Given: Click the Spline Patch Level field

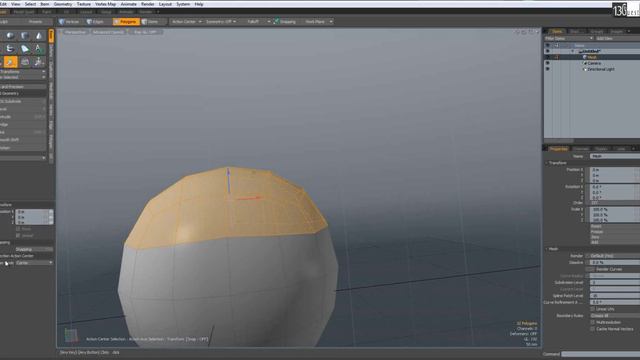Looking at the screenshot, I should (x=615, y=296).
